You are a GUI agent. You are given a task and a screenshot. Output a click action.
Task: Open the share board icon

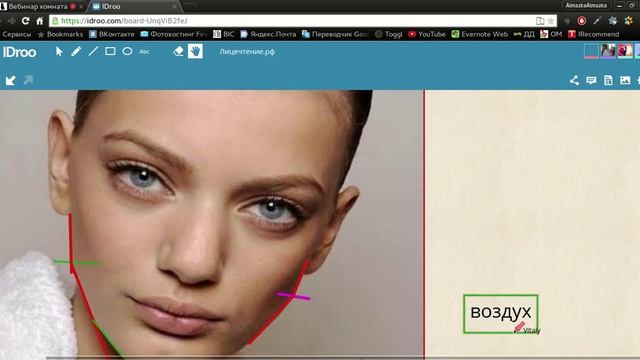point(574,80)
